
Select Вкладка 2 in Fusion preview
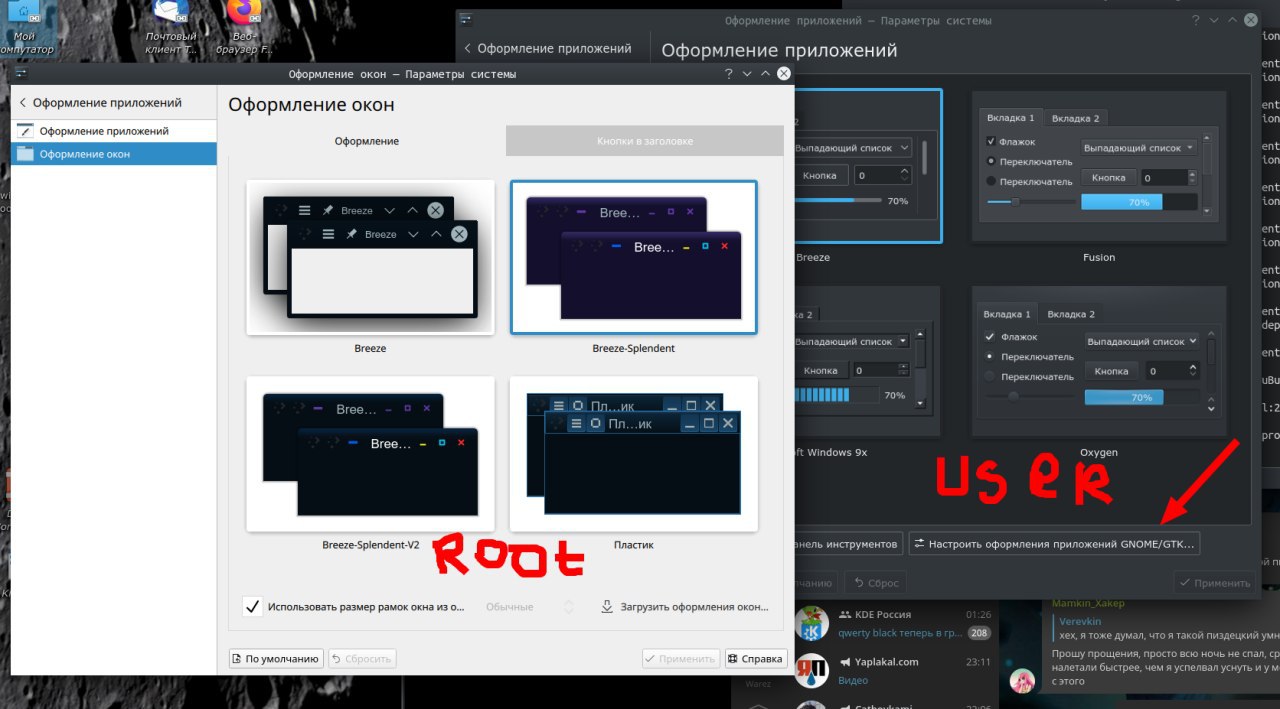pos(1075,118)
